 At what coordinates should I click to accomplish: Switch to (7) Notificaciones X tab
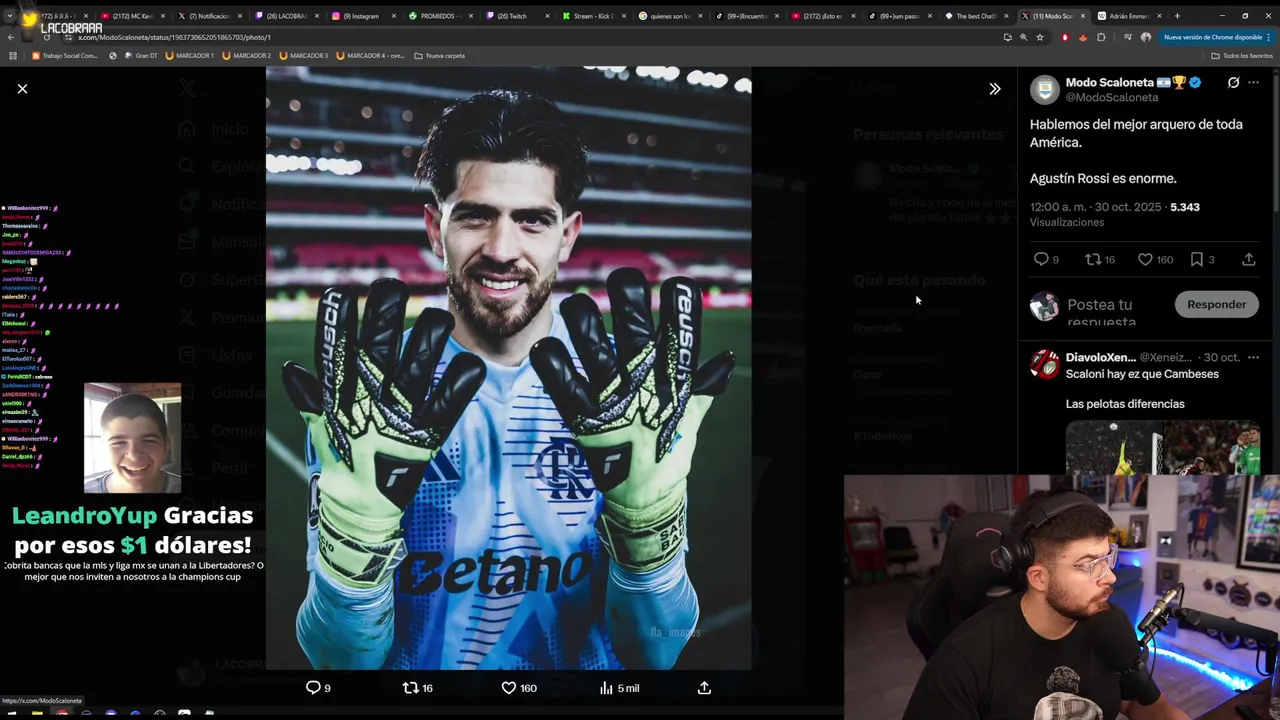tap(209, 16)
